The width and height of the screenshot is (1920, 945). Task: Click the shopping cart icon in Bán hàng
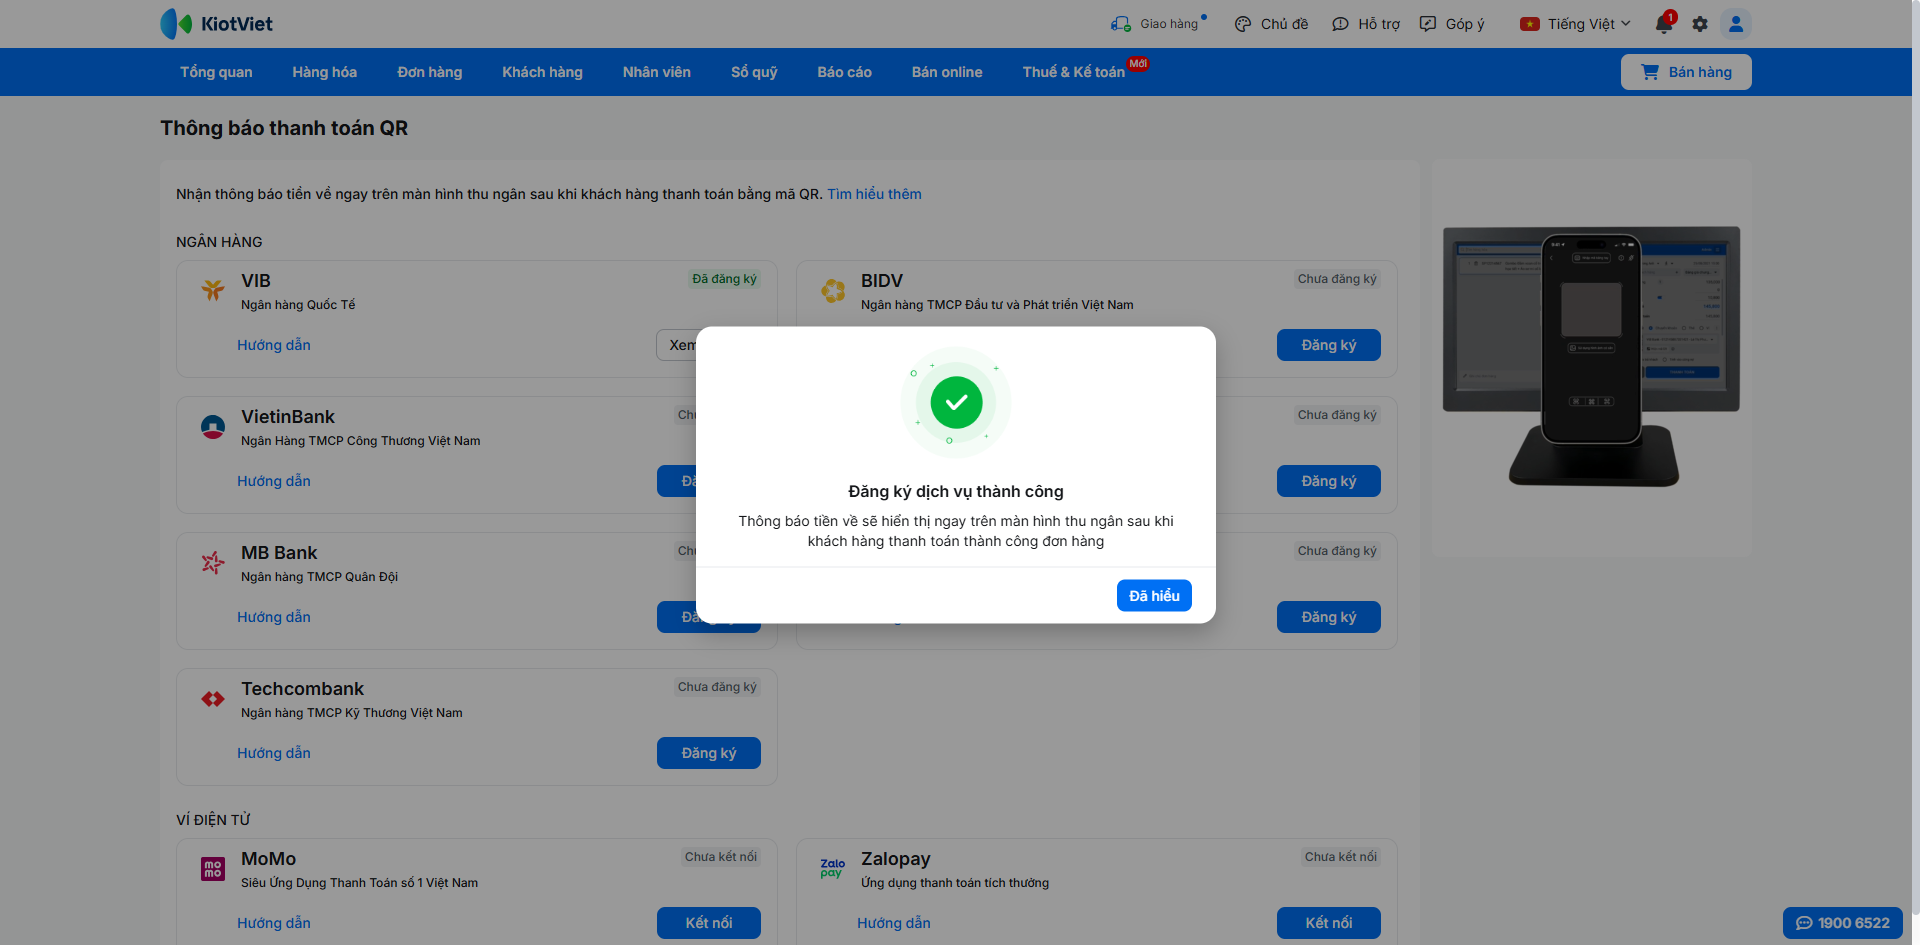tap(1650, 72)
